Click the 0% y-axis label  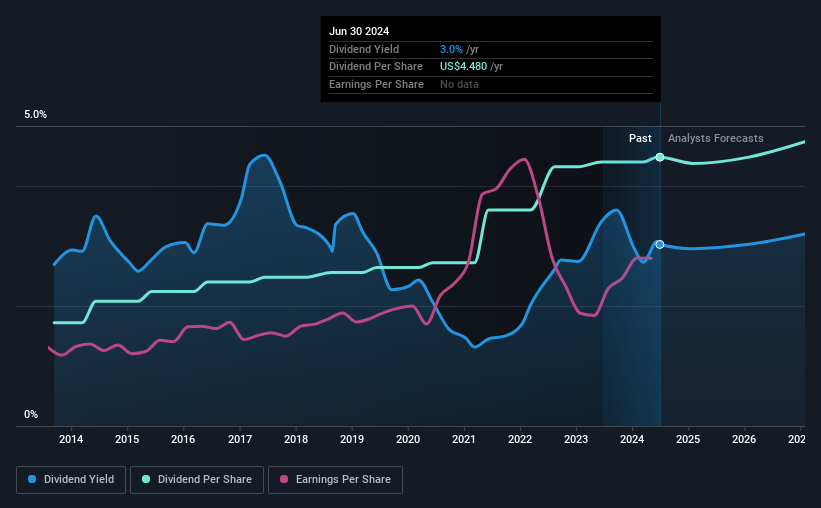[31, 414]
